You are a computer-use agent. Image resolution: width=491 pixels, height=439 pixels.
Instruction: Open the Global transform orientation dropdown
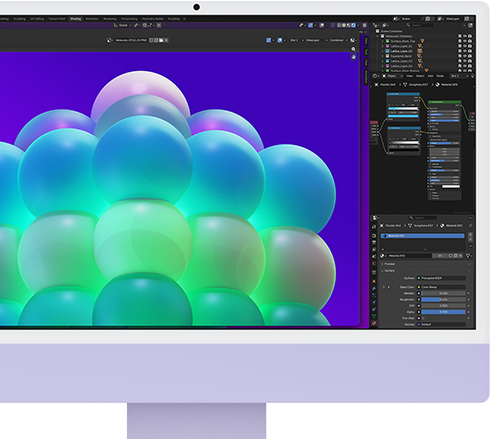coord(122,25)
